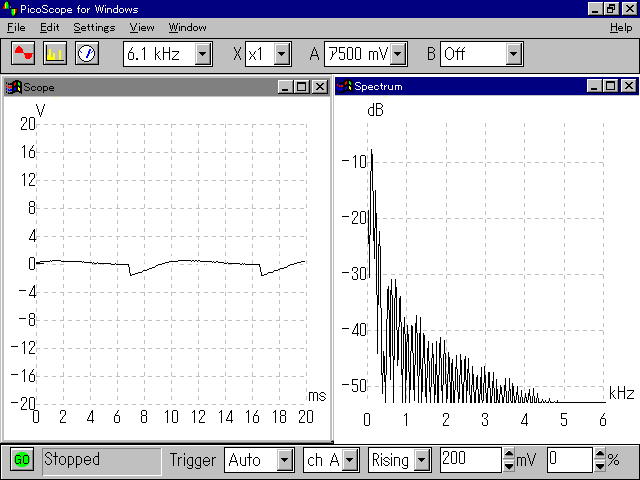This screenshot has height=480, width=640.
Task: Expand the X multiplier x1 dropdown
Action: 282,54
